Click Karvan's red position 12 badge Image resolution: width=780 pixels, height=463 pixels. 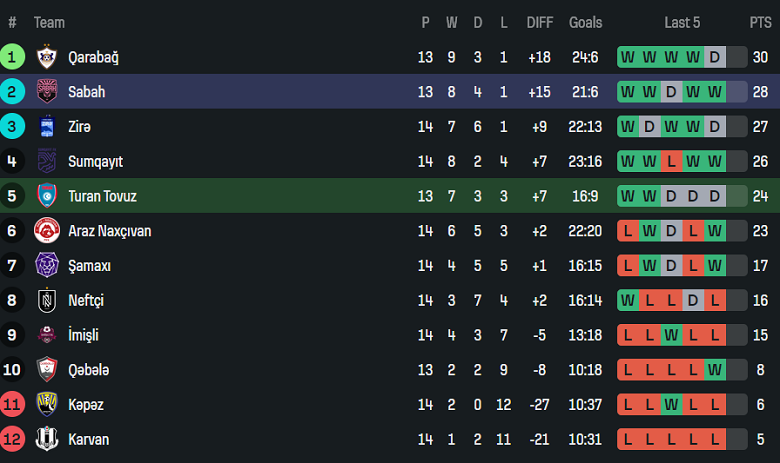pos(13,439)
